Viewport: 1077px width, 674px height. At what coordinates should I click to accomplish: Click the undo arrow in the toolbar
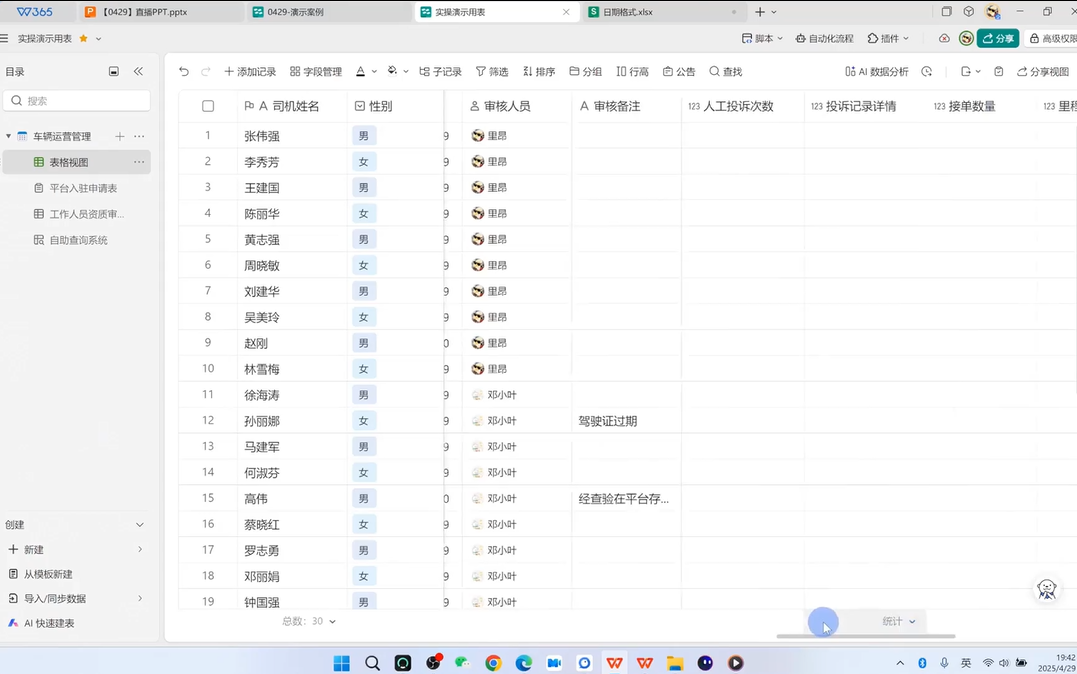coord(184,72)
